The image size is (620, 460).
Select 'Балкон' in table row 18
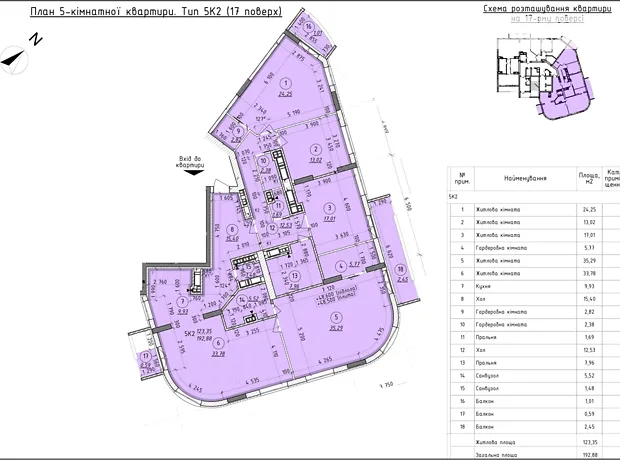pyautogui.click(x=485, y=427)
